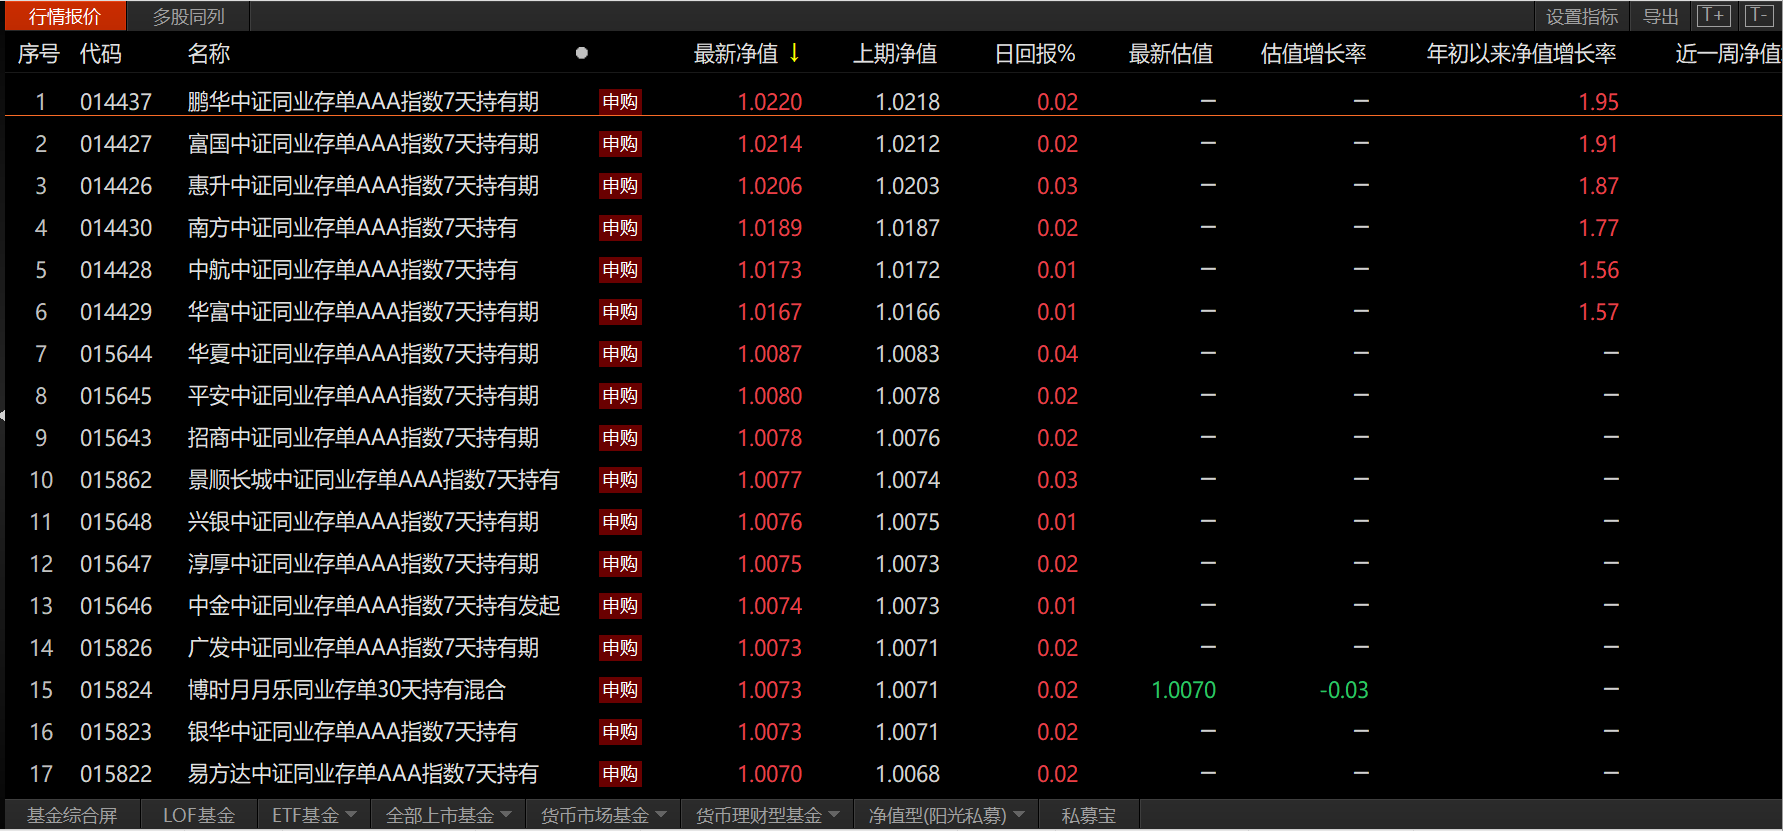The image size is (1783, 831).
Task: Click the yellow sort arrow beside 最新净值
Action: pyautogui.click(x=794, y=53)
